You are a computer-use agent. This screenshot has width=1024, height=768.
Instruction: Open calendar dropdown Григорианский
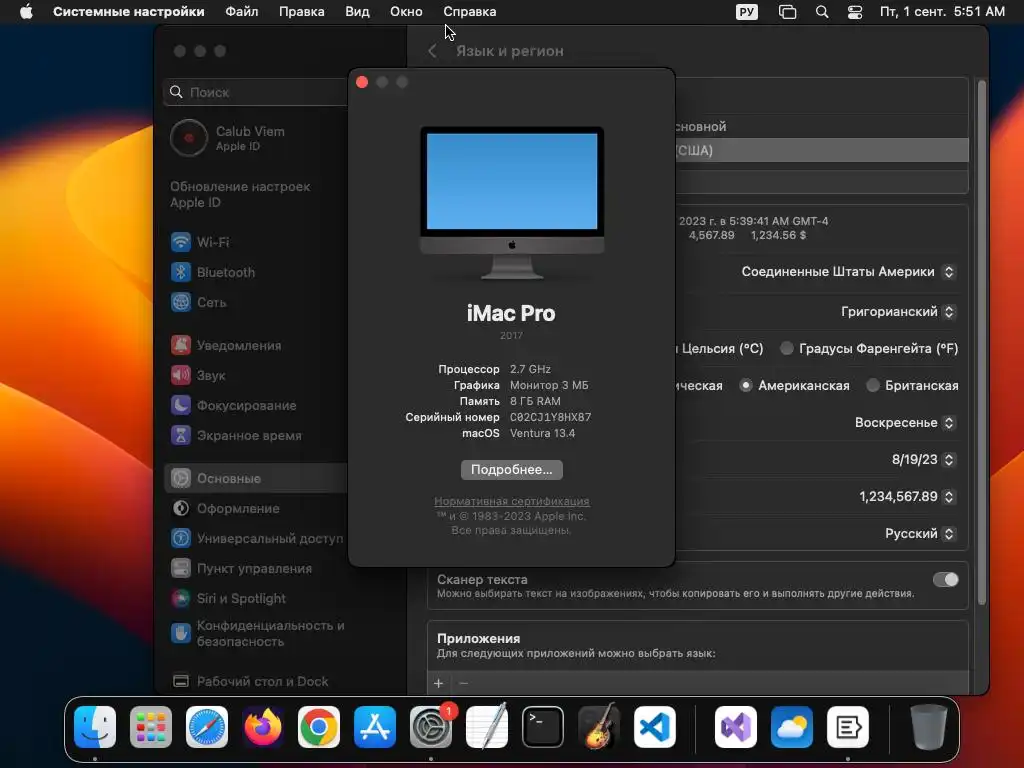click(899, 312)
